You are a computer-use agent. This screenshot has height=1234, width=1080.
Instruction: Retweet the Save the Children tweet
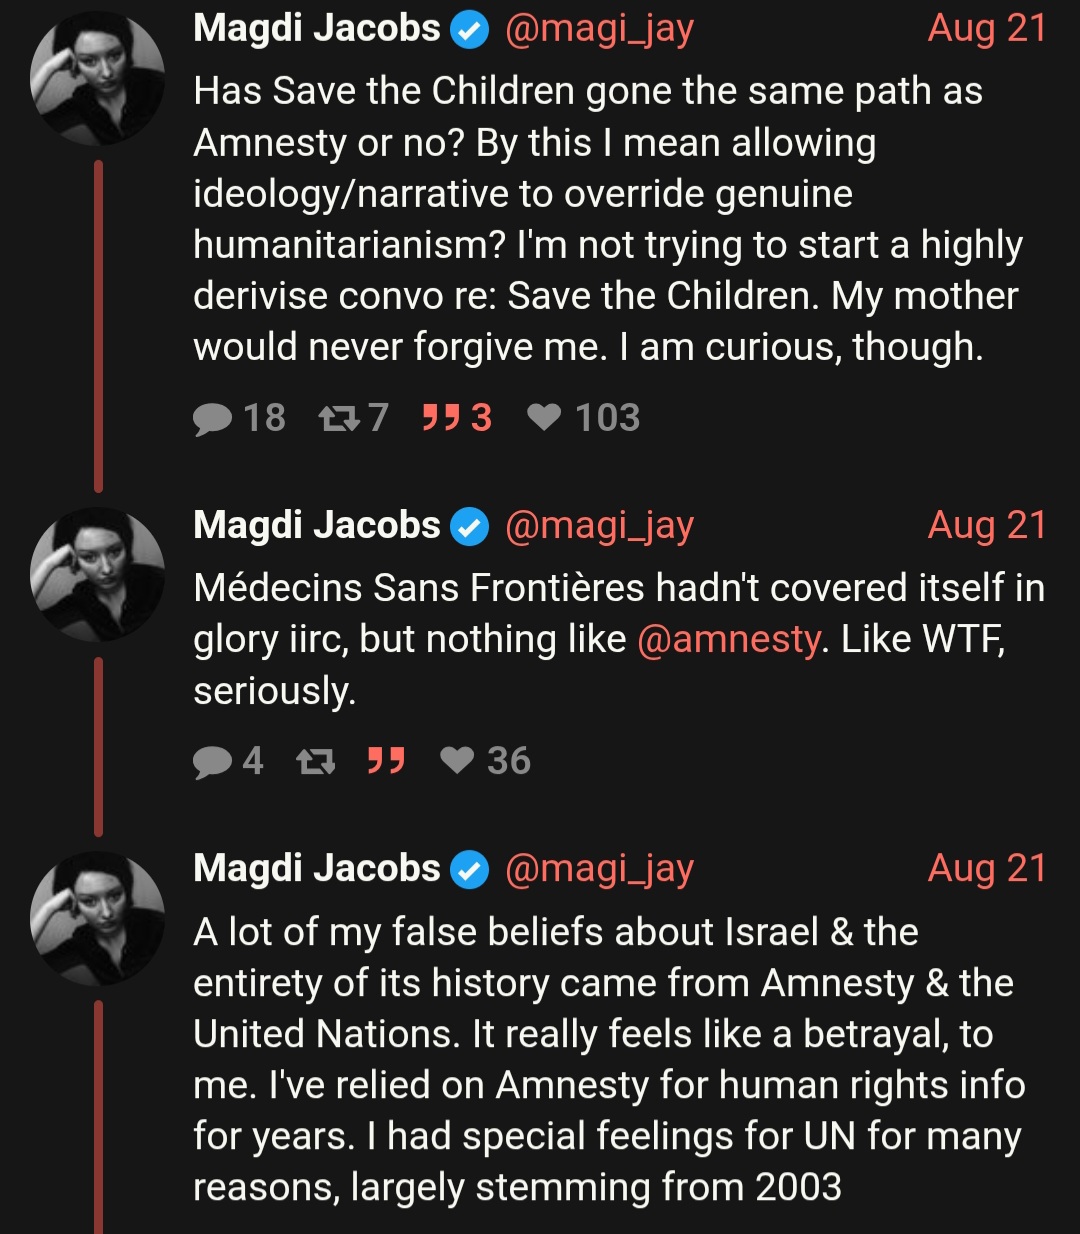pyautogui.click(x=339, y=418)
